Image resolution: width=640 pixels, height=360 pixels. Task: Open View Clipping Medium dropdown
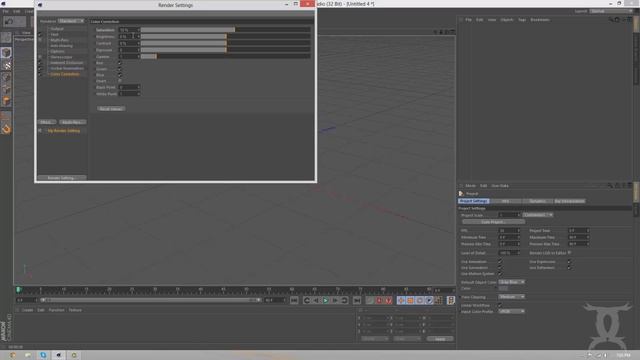click(x=511, y=297)
